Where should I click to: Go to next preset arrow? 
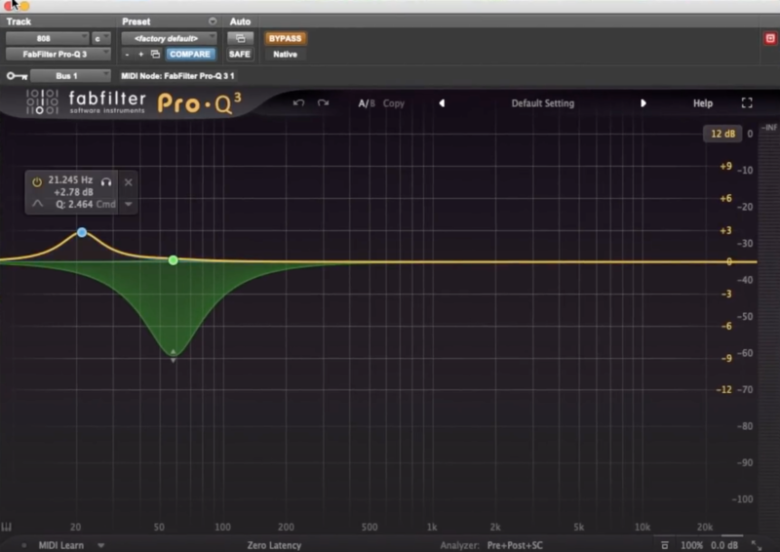[x=643, y=103]
